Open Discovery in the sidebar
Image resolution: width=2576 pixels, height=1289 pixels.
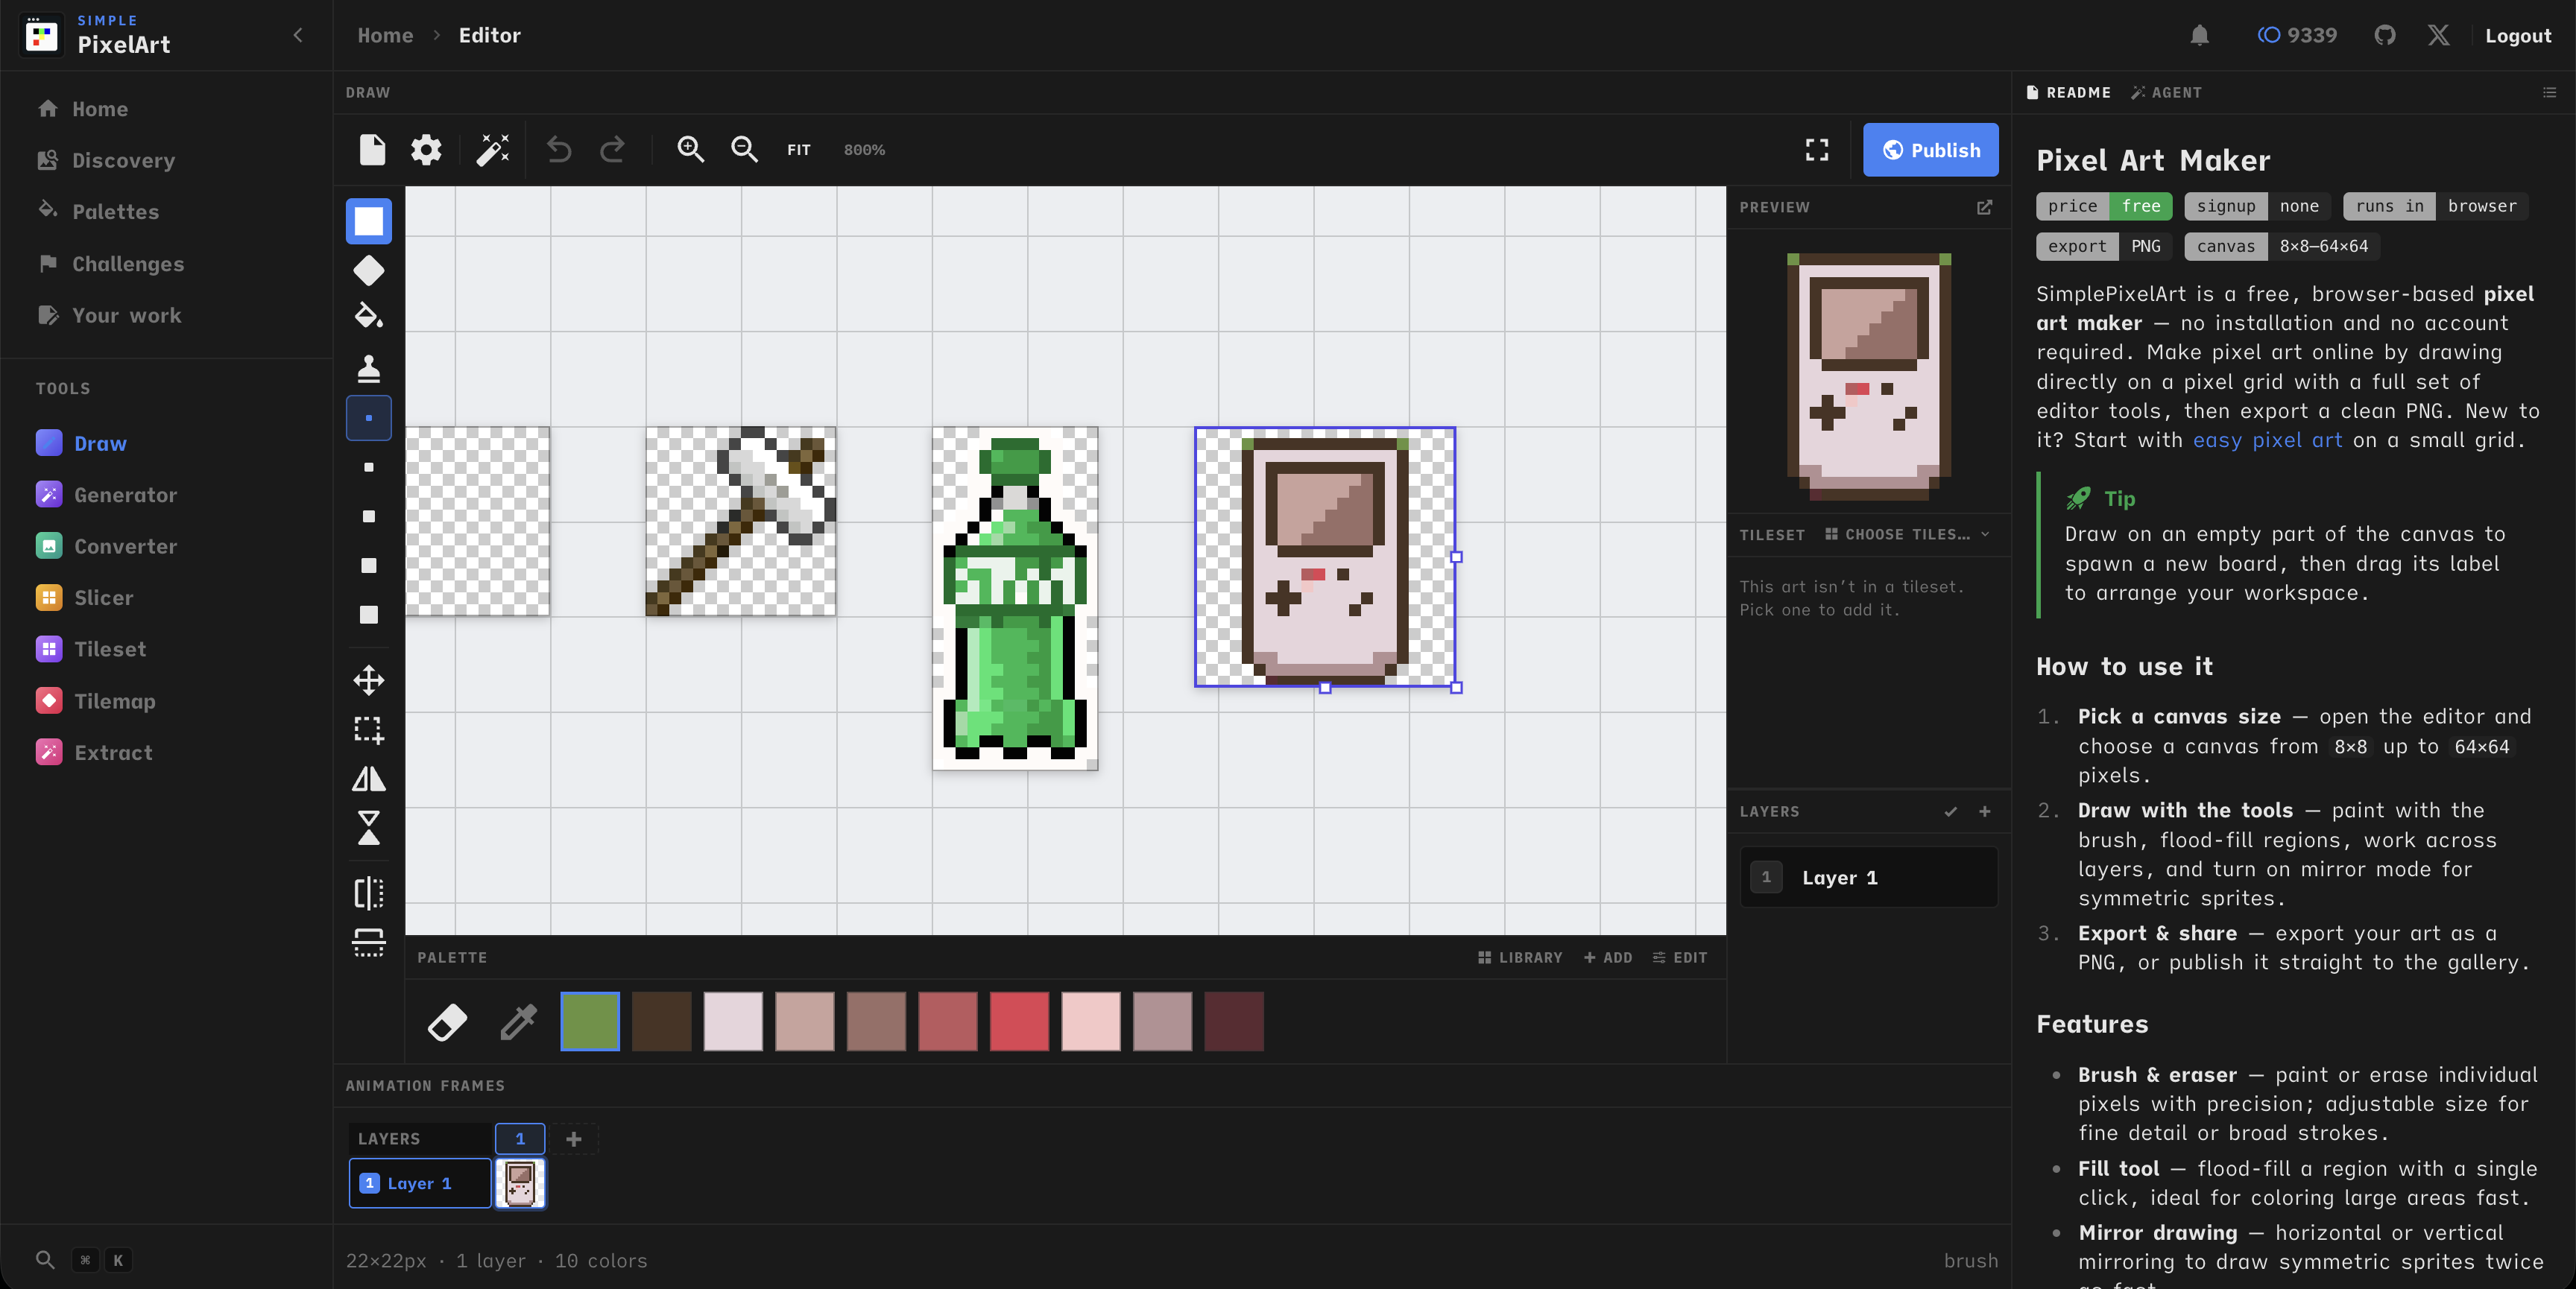coord(123,160)
